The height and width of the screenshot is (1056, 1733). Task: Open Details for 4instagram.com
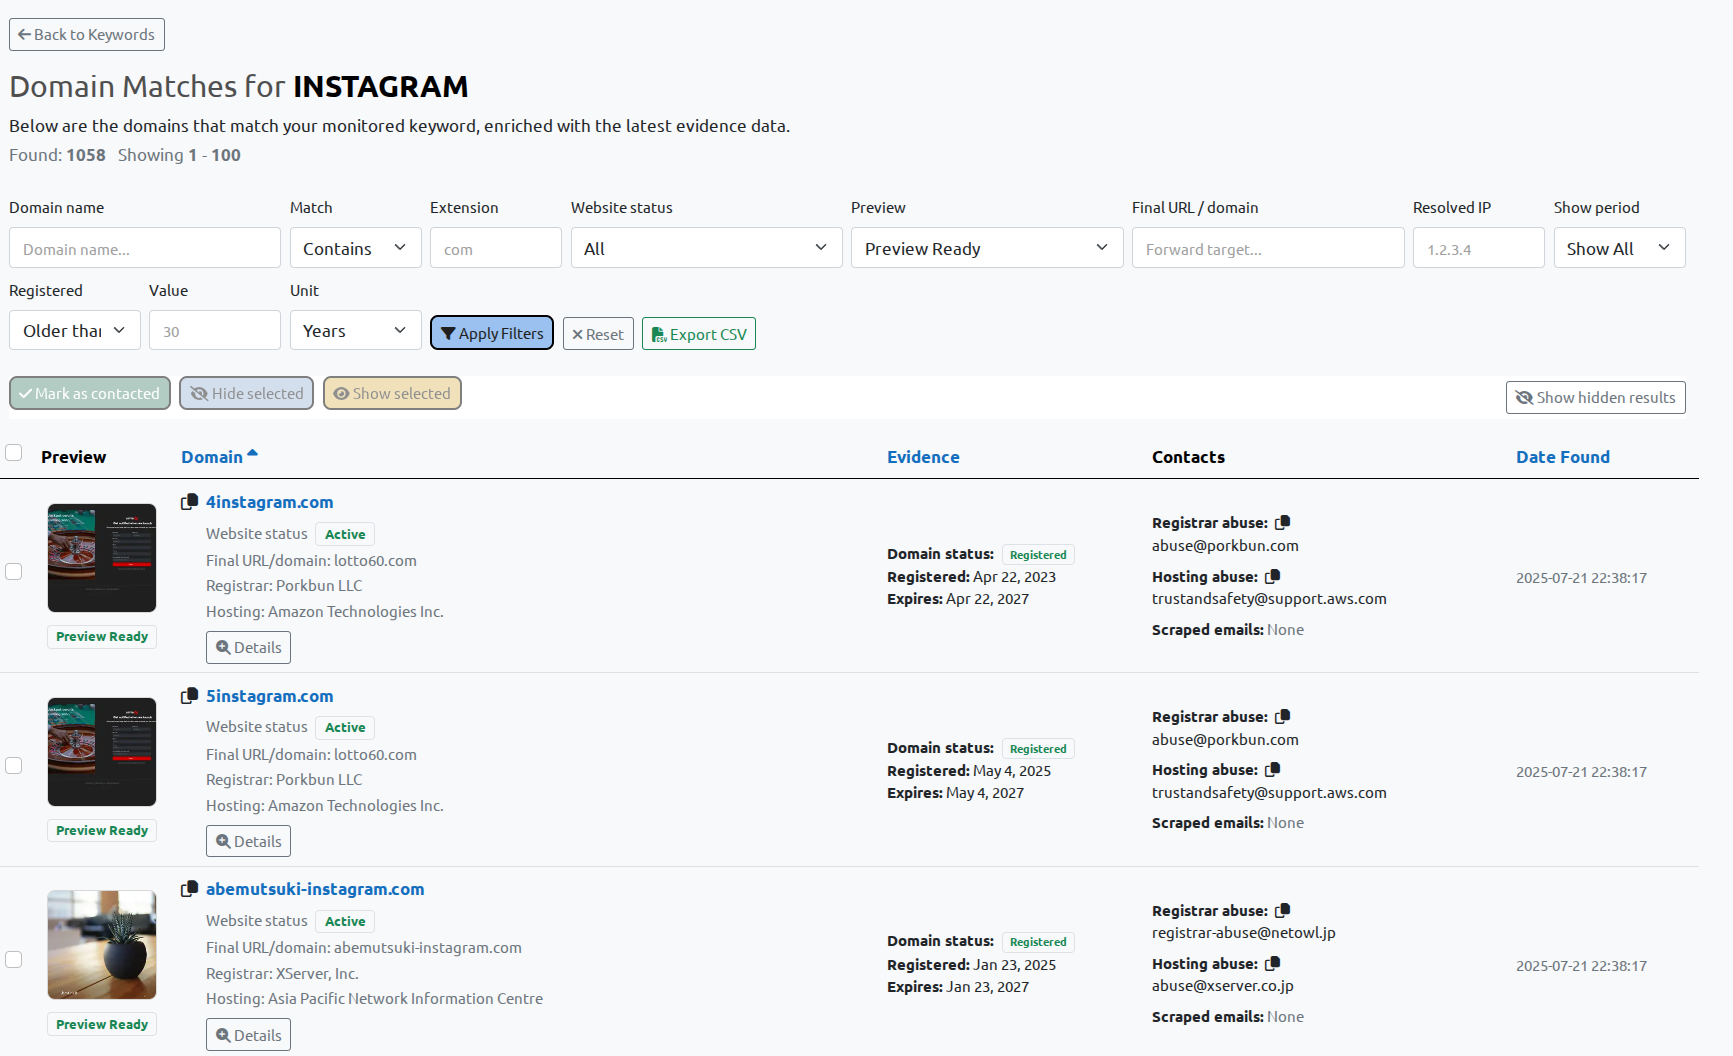click(x=248, y=647)
